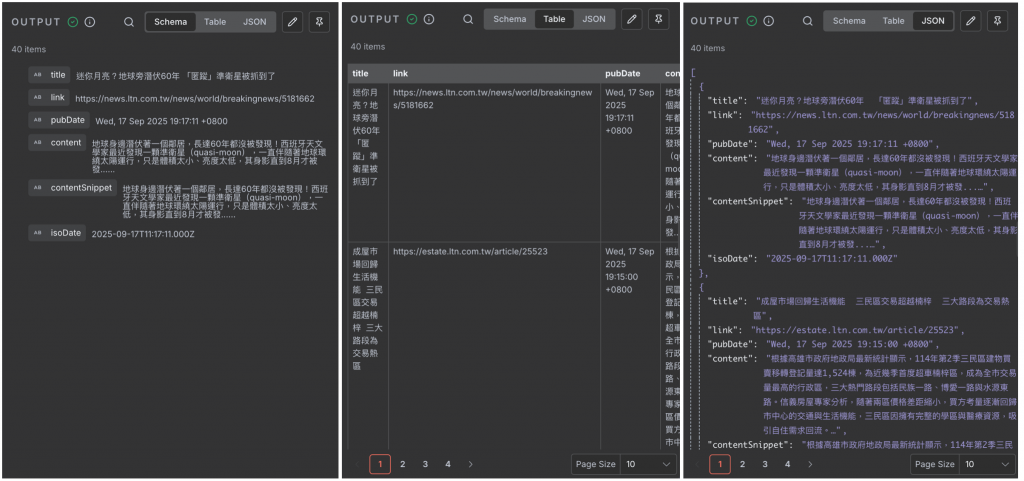Click the pubDate column header in the table

630,74
